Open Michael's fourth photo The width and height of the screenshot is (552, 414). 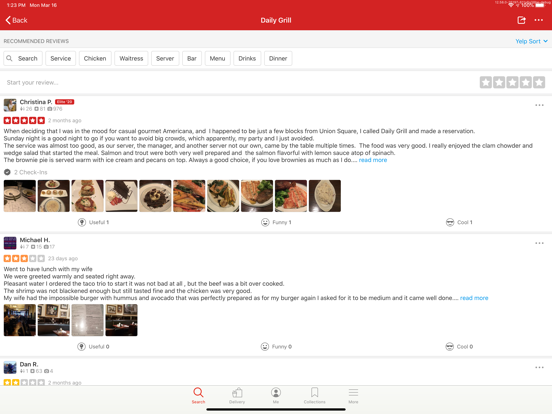(x=121, y=320)
